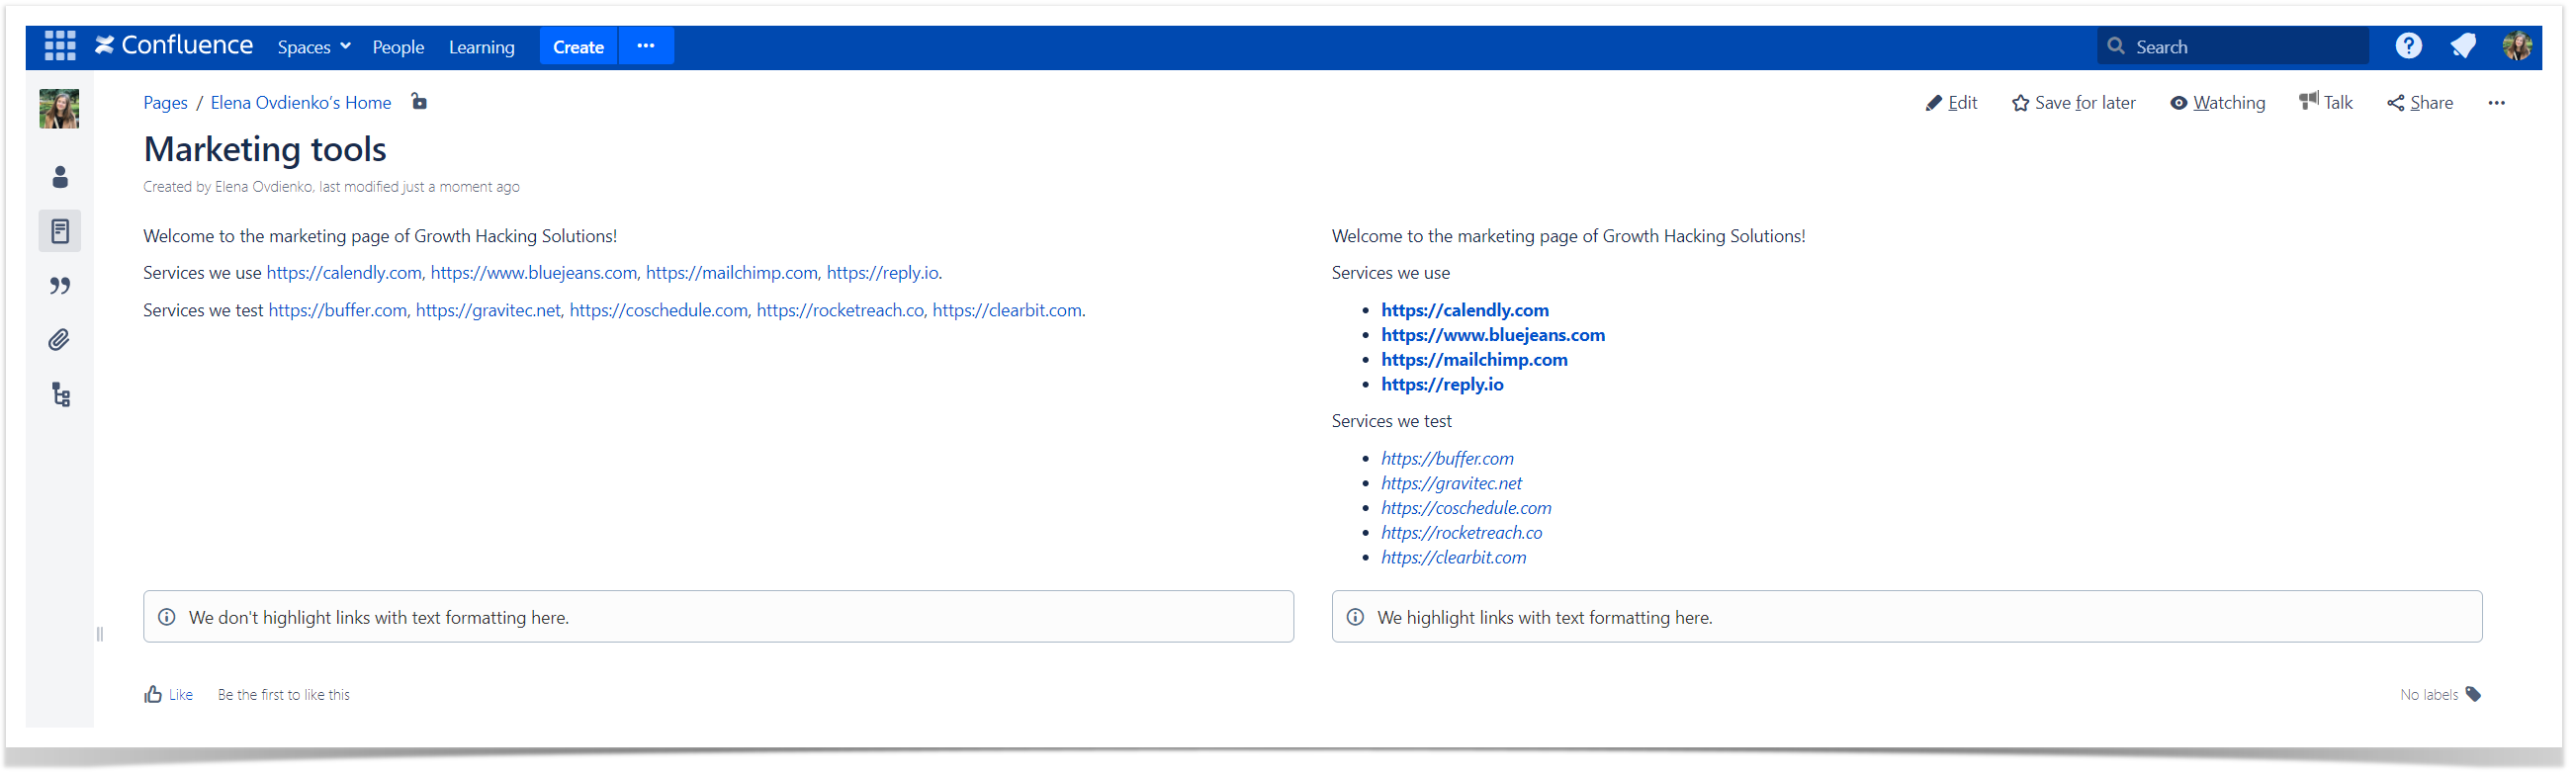Open plain https://reply.io link in left column
This screenshot has width=2576, height=776.
[882, 273]
